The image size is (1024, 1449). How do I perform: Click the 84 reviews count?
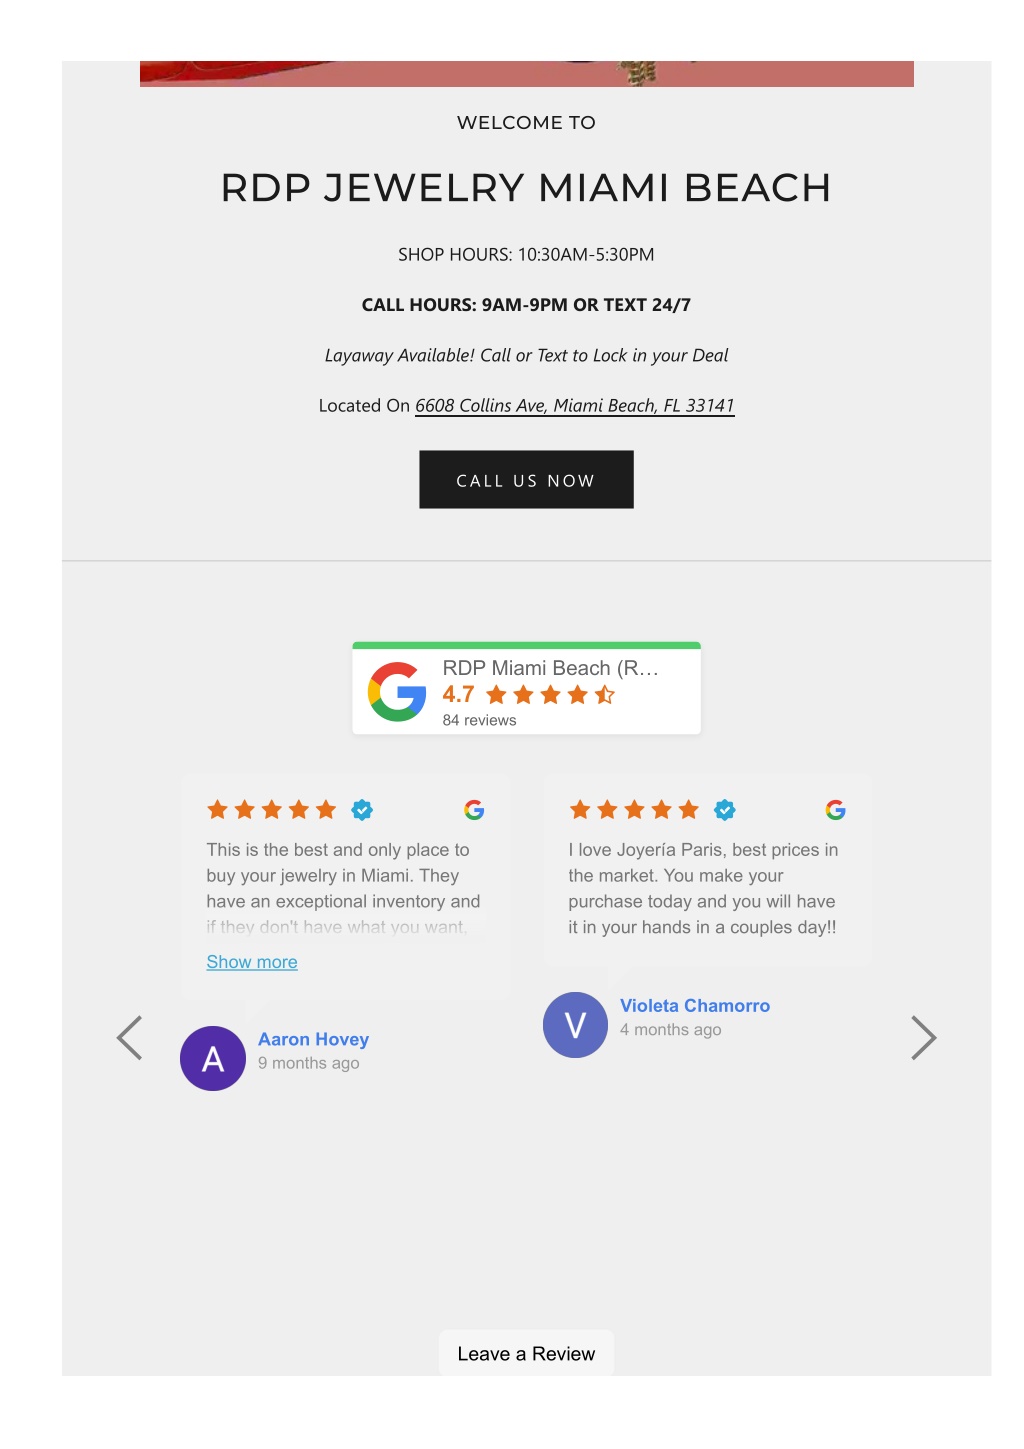click(480, 720)
